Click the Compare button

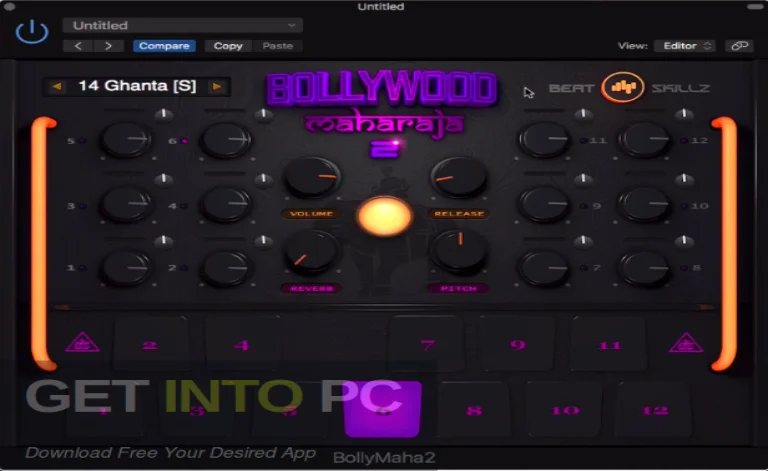click(164, 46)
